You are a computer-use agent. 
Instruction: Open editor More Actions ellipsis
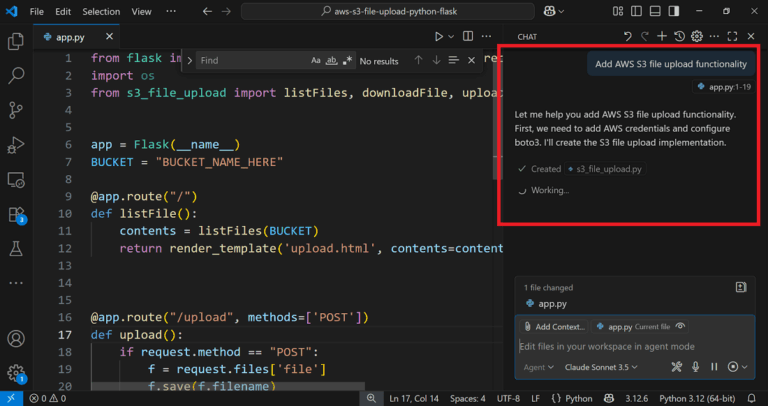coord(486,37)
